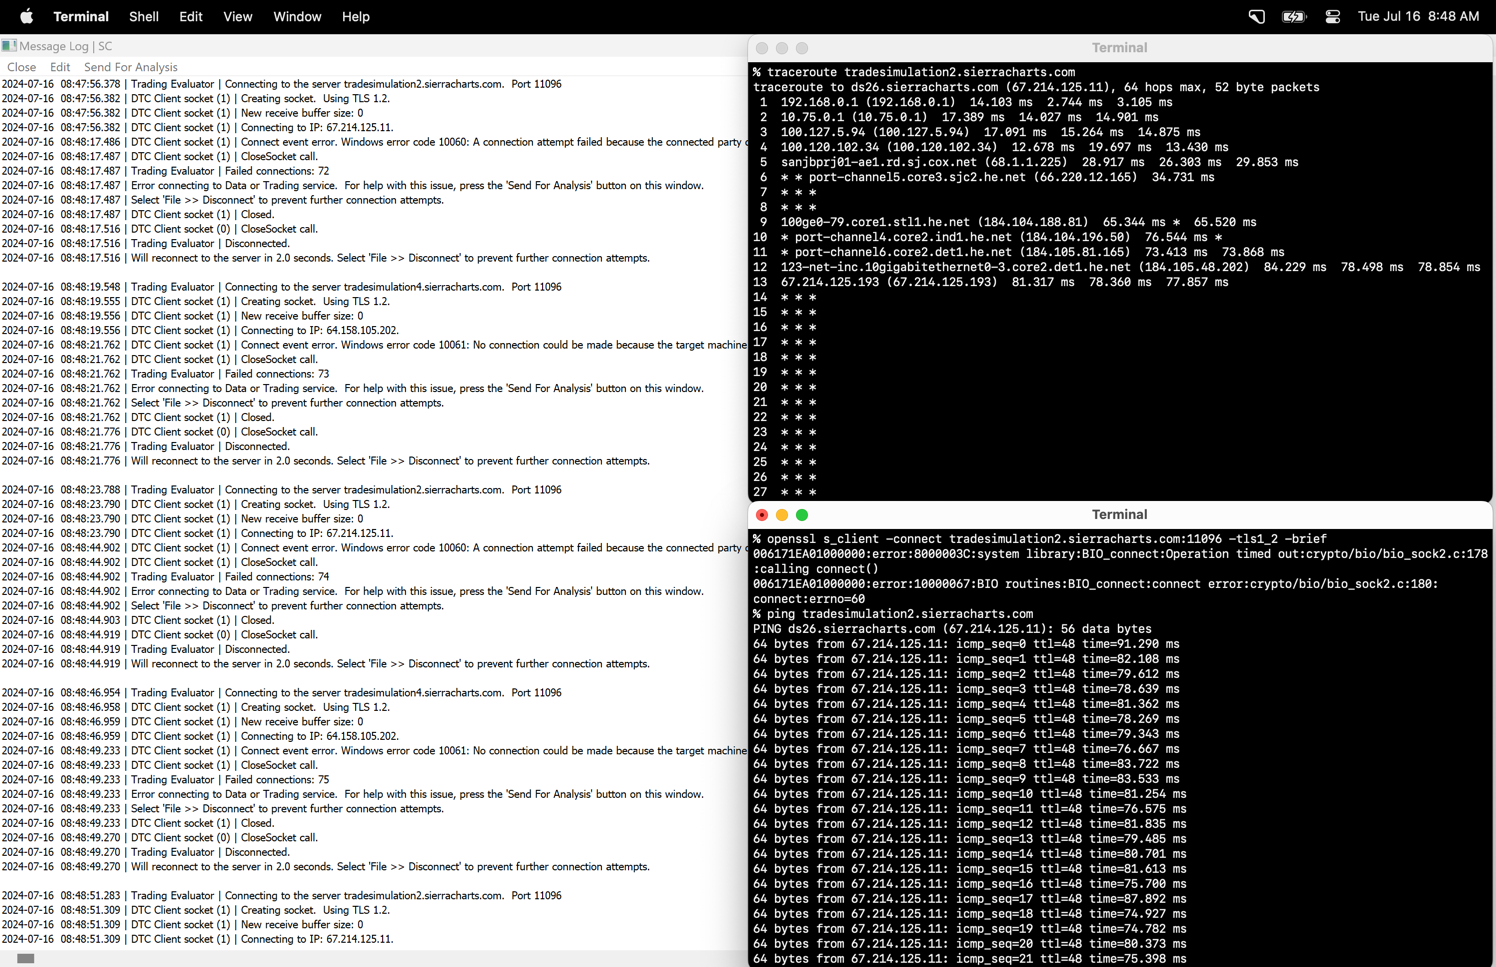
Task: Select the log line 'Failed connections: 73'
Action: pos(166,374)
